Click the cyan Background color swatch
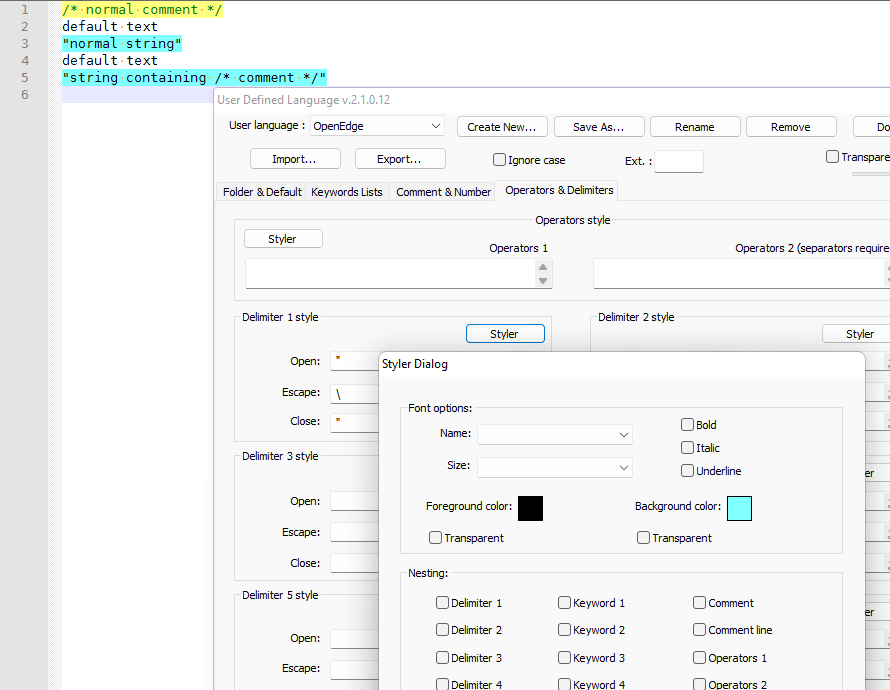 [739, 508]
